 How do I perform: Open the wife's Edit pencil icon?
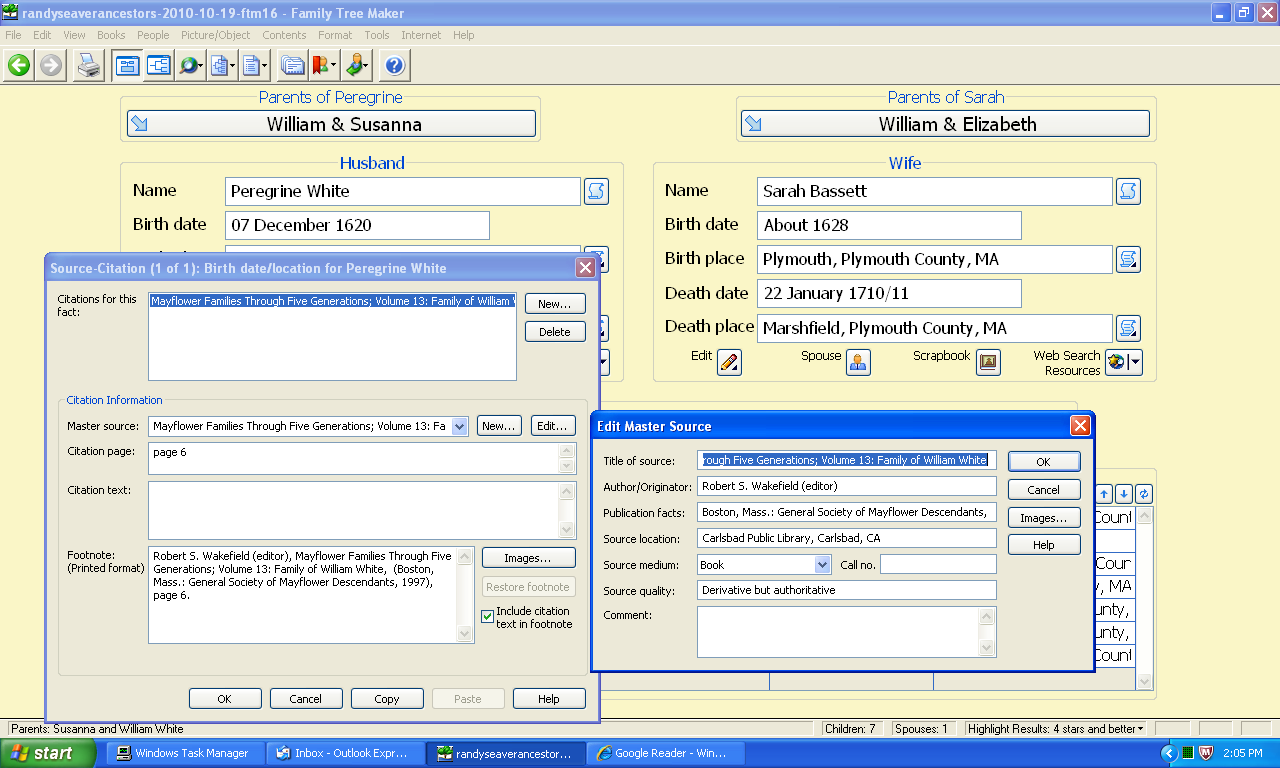(729, 362)
